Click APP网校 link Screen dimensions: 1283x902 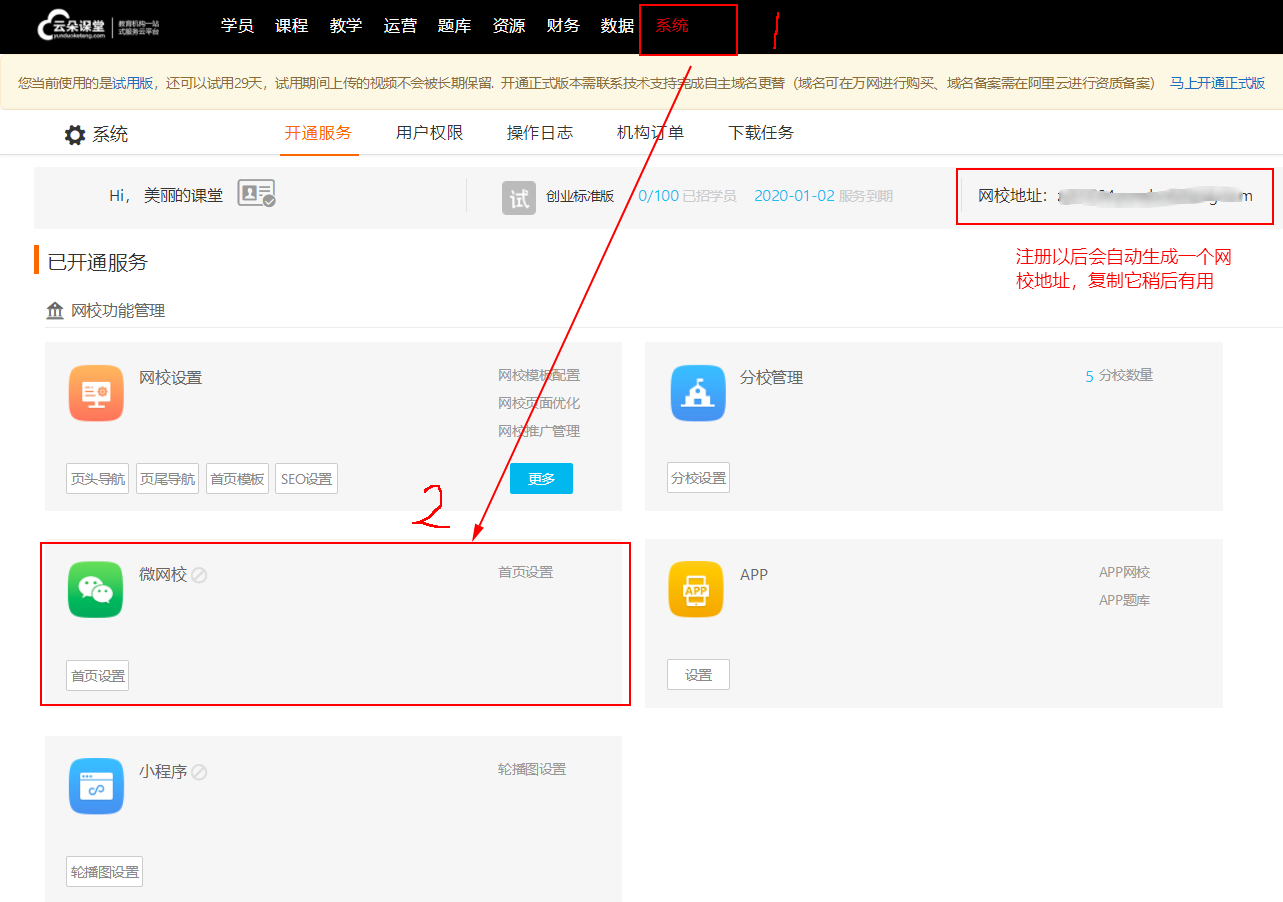tap(1125, 573)
